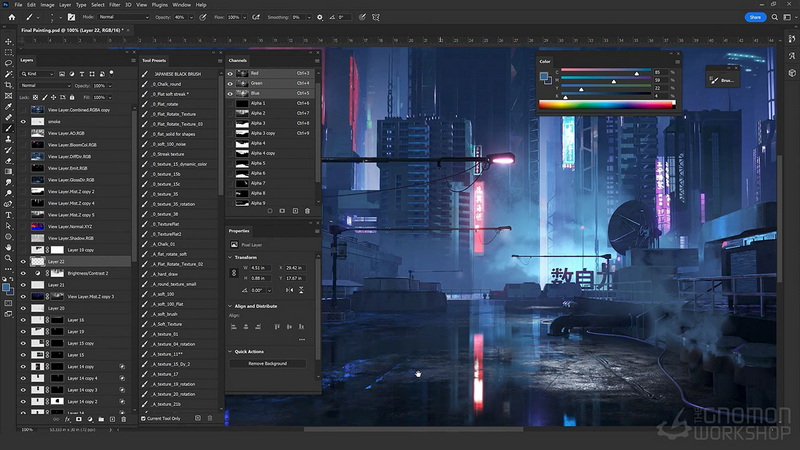
Task: Select the Gradient tool
Action: pyautogui.click(x=8, y=171)
